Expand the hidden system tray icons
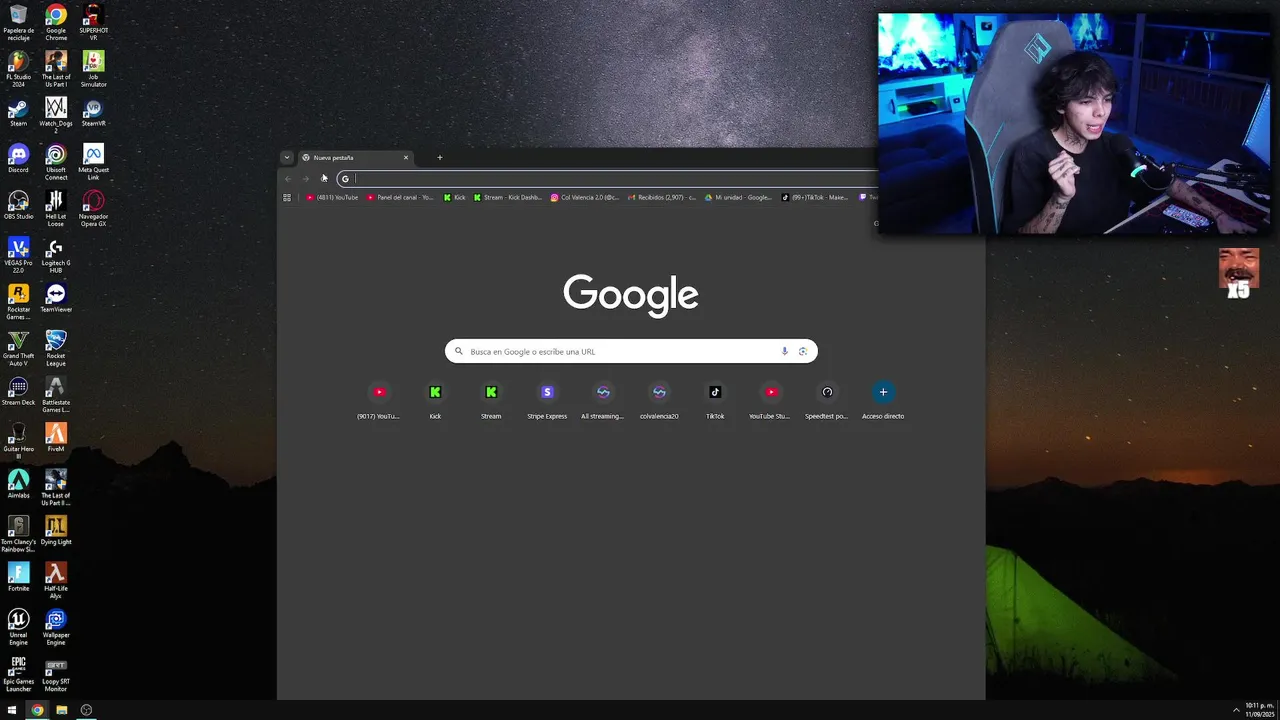The width and height of the screenshot is (1280, 720). 1236,710
